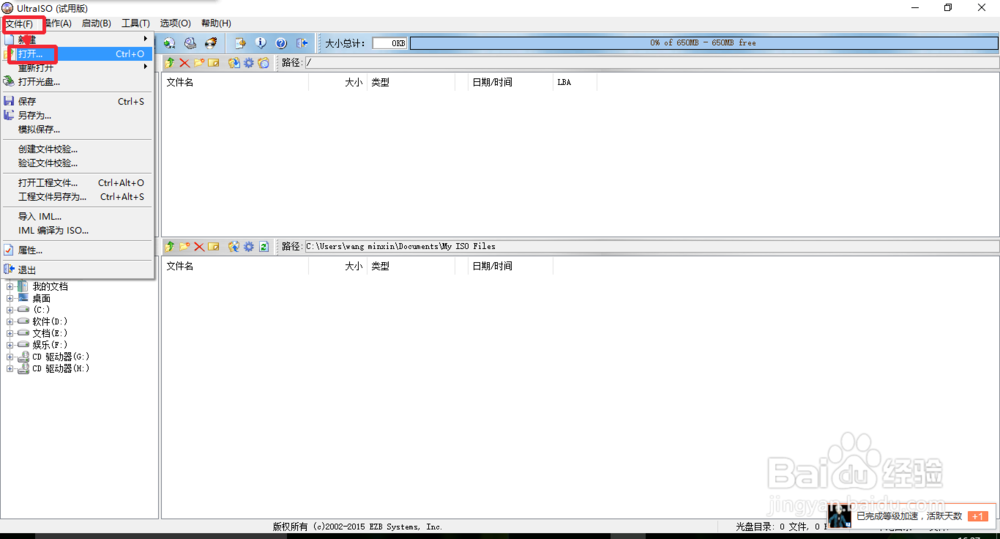Click the blue info toolbar icon
1000x539 pixels.
pos(260,43)
